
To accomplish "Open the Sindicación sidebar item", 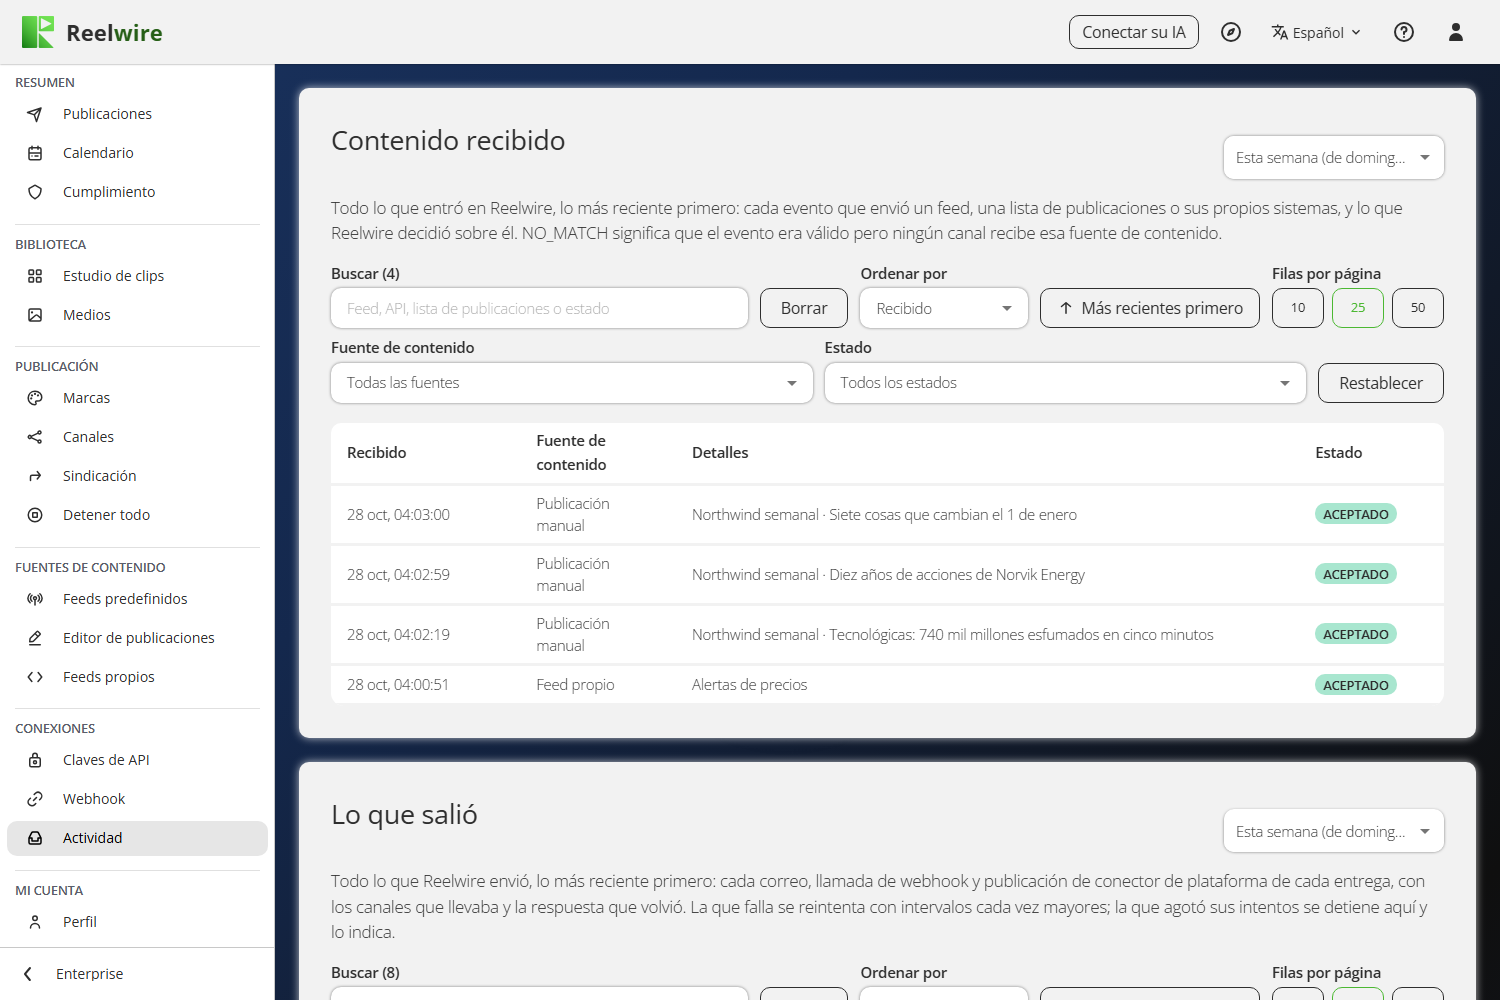I will (x=137, y=476).
